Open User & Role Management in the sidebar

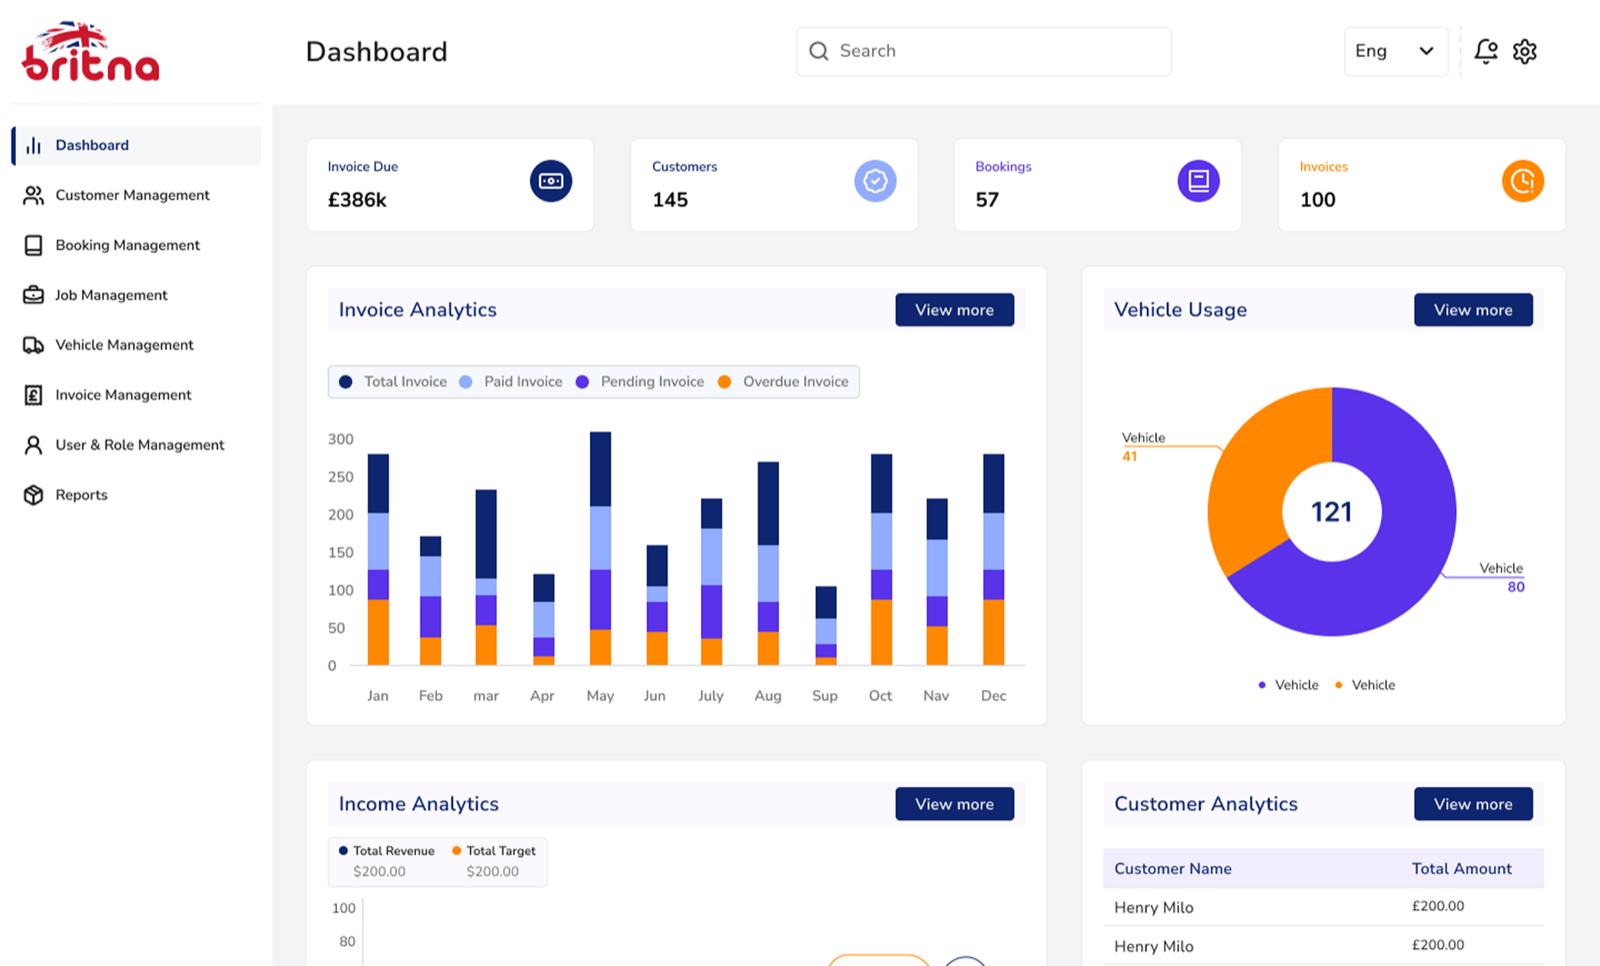(x=139, y=445)
